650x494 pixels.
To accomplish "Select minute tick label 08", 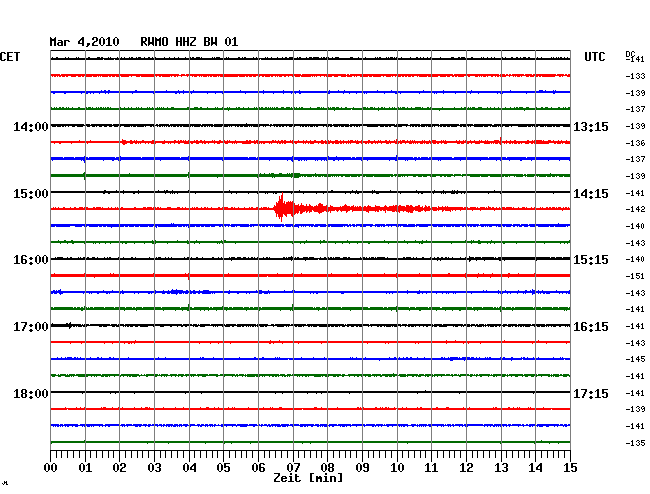I will (x=327, y=468).
